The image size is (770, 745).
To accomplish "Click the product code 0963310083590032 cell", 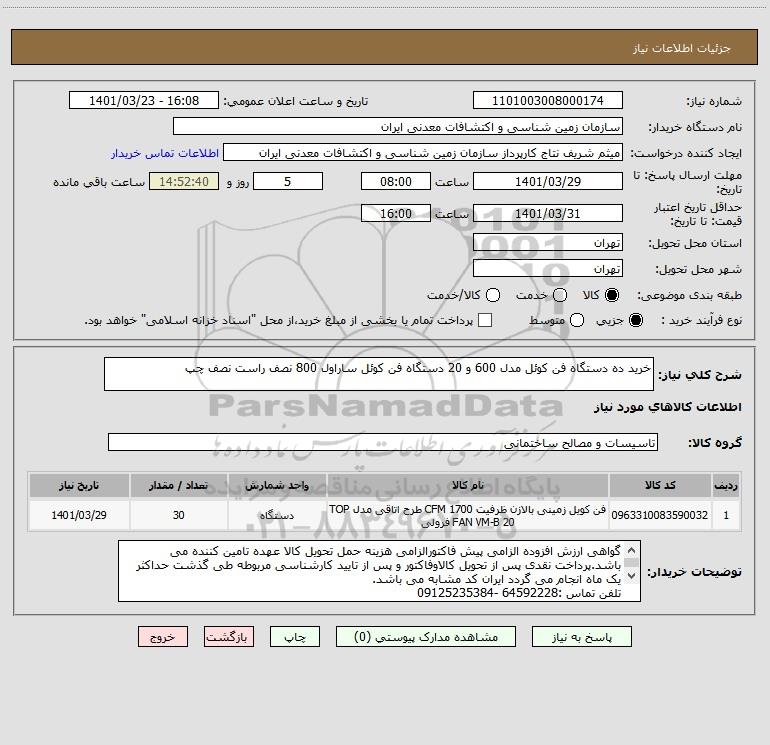I will click(660, 515).
